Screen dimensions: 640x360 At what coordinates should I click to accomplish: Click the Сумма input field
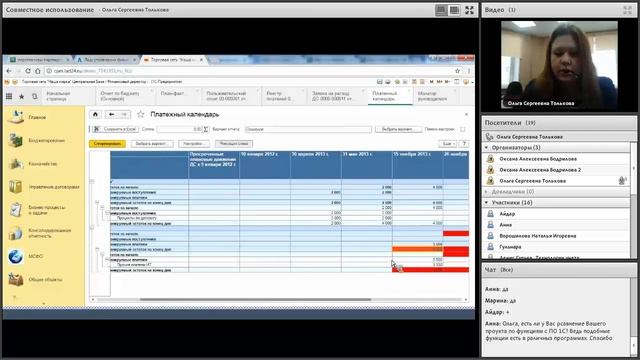(x=179, y=129)
